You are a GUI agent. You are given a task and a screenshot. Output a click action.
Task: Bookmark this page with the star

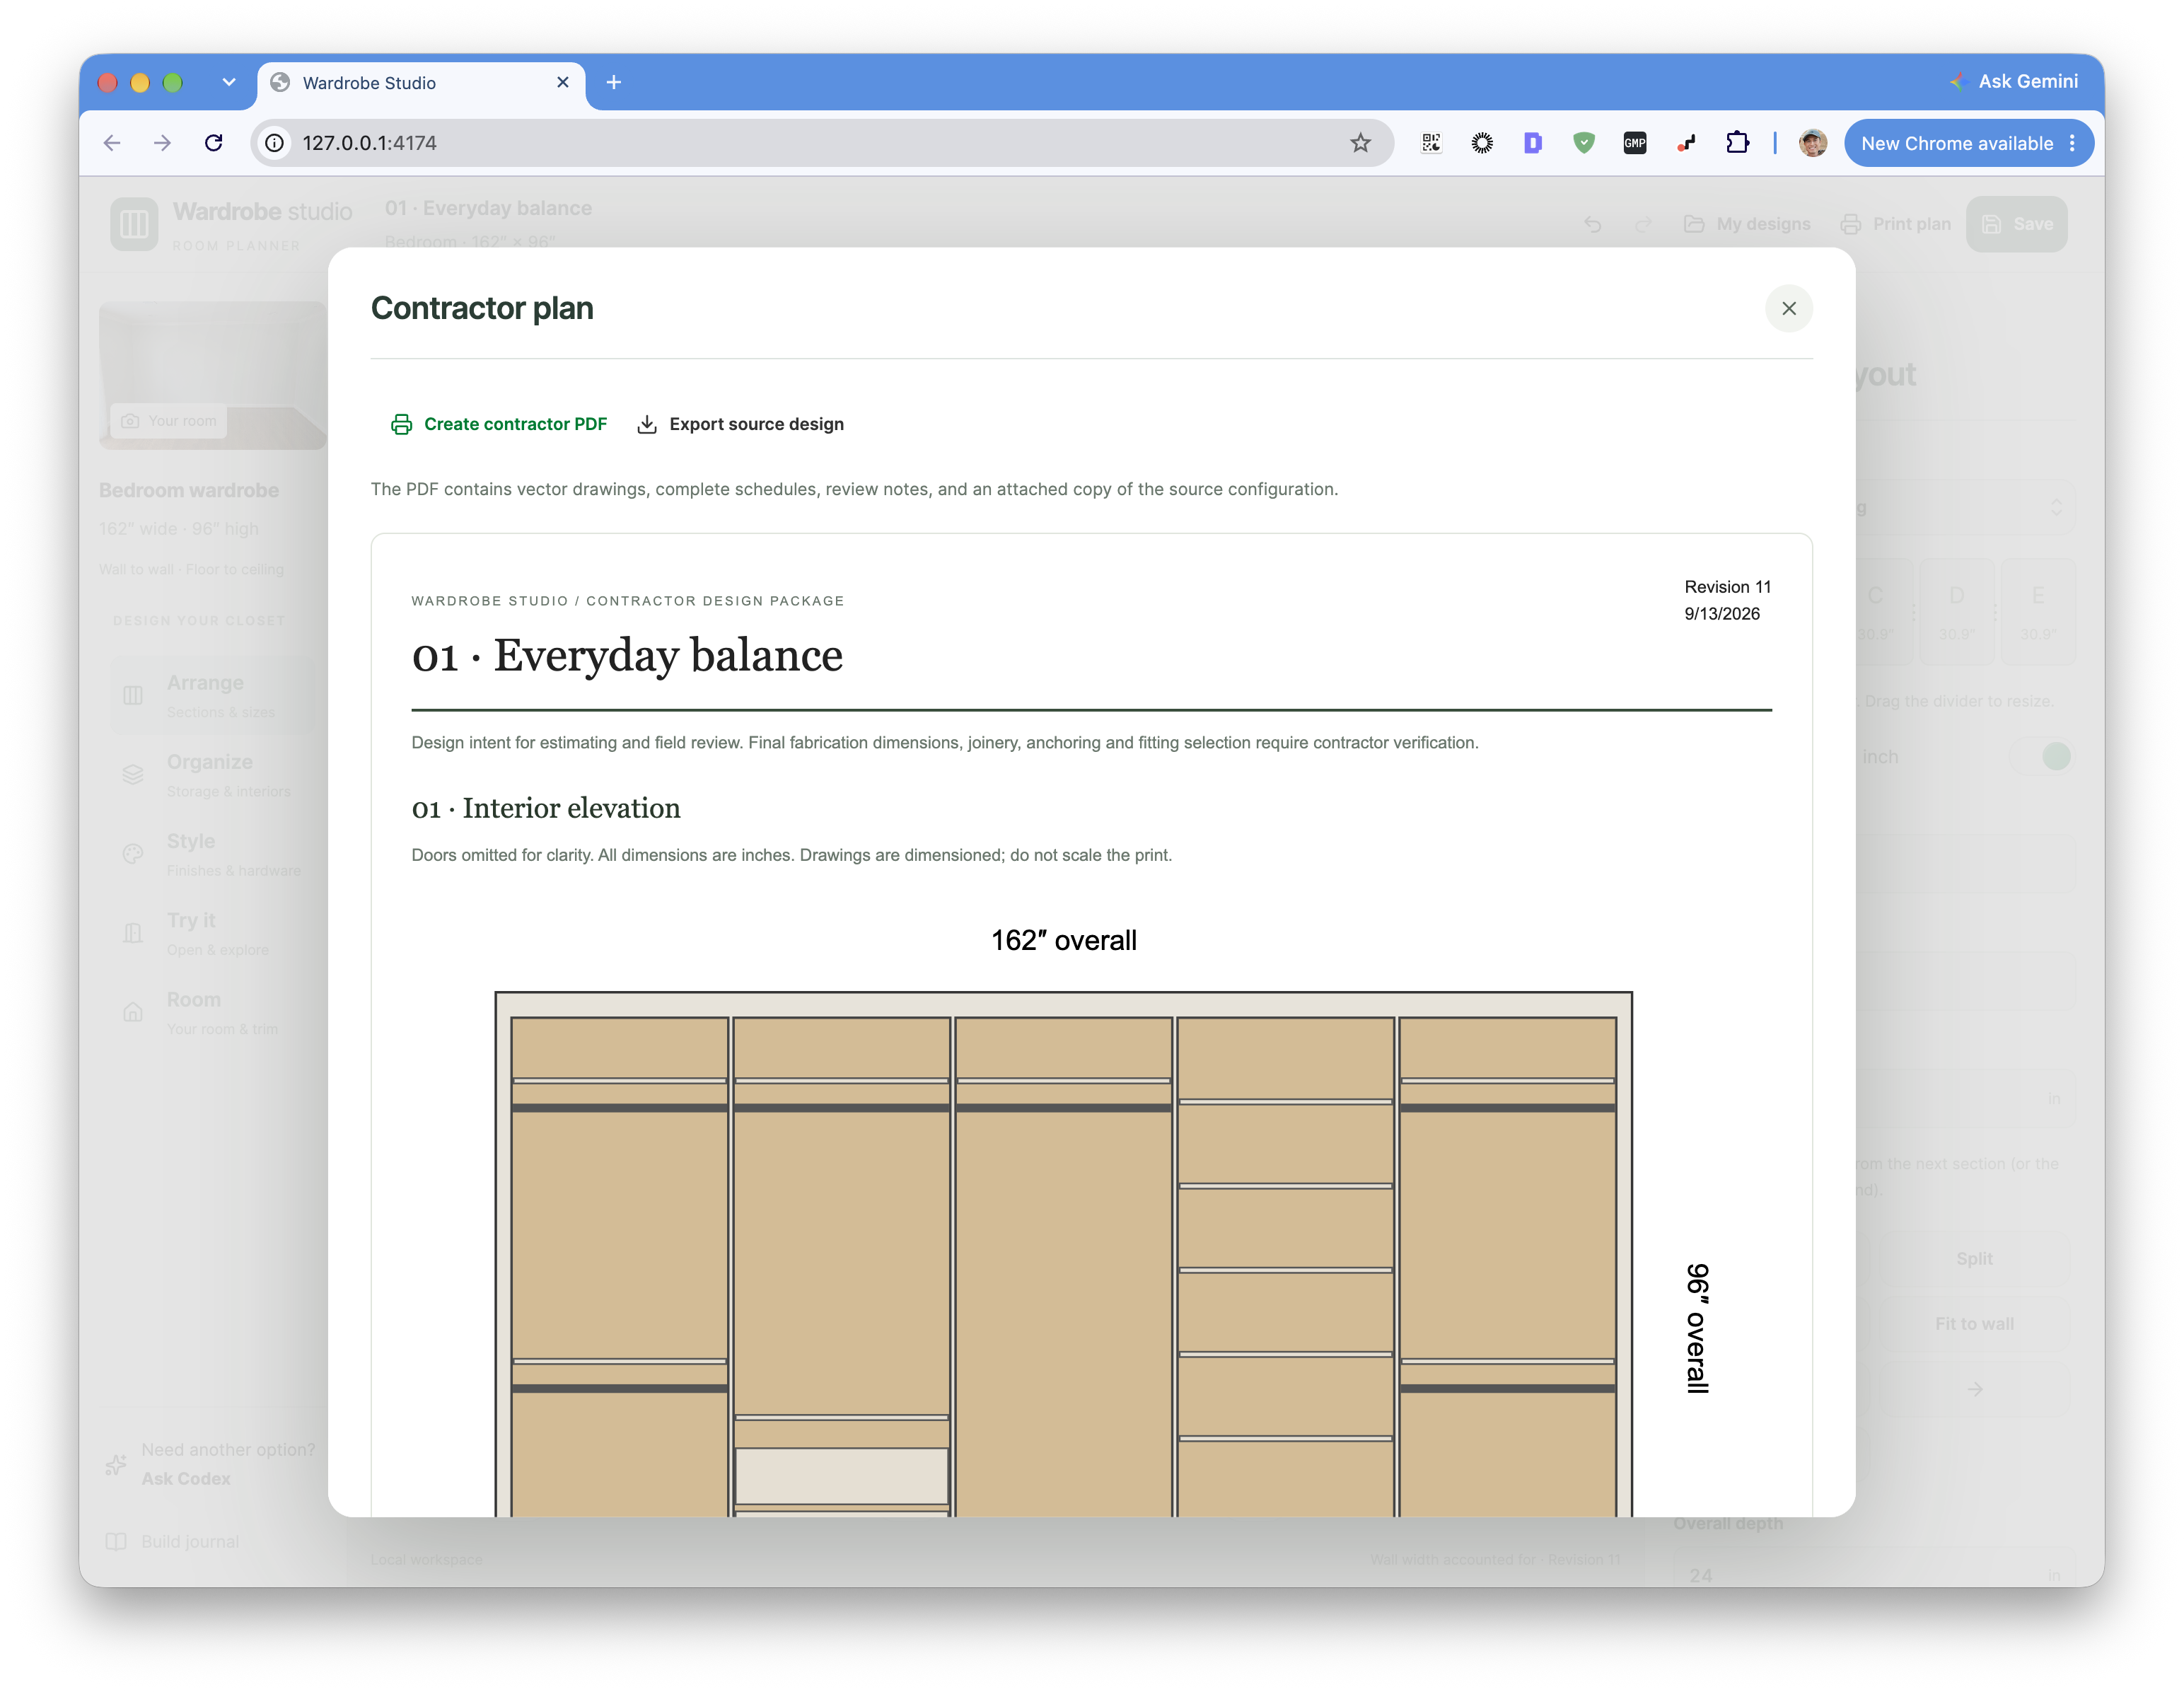pos(1360,143)
